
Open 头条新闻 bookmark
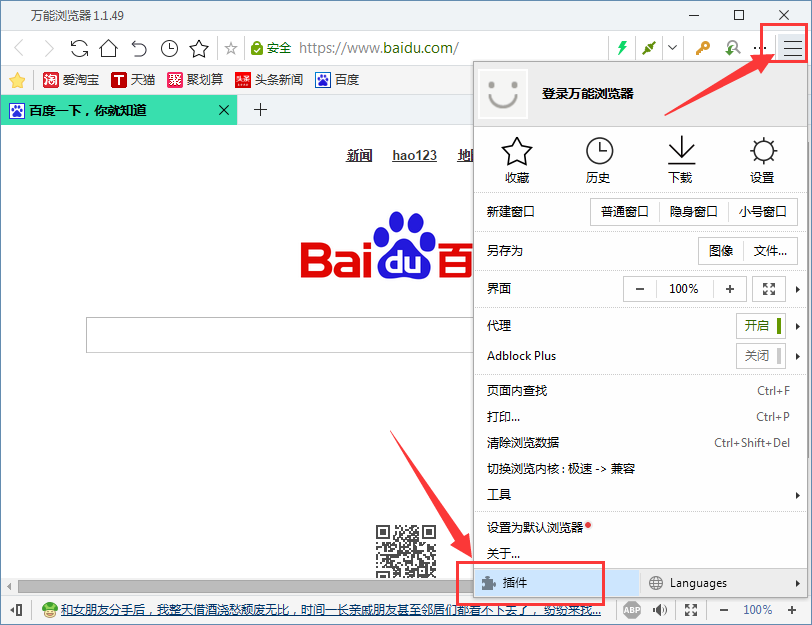tap(269, 80)
